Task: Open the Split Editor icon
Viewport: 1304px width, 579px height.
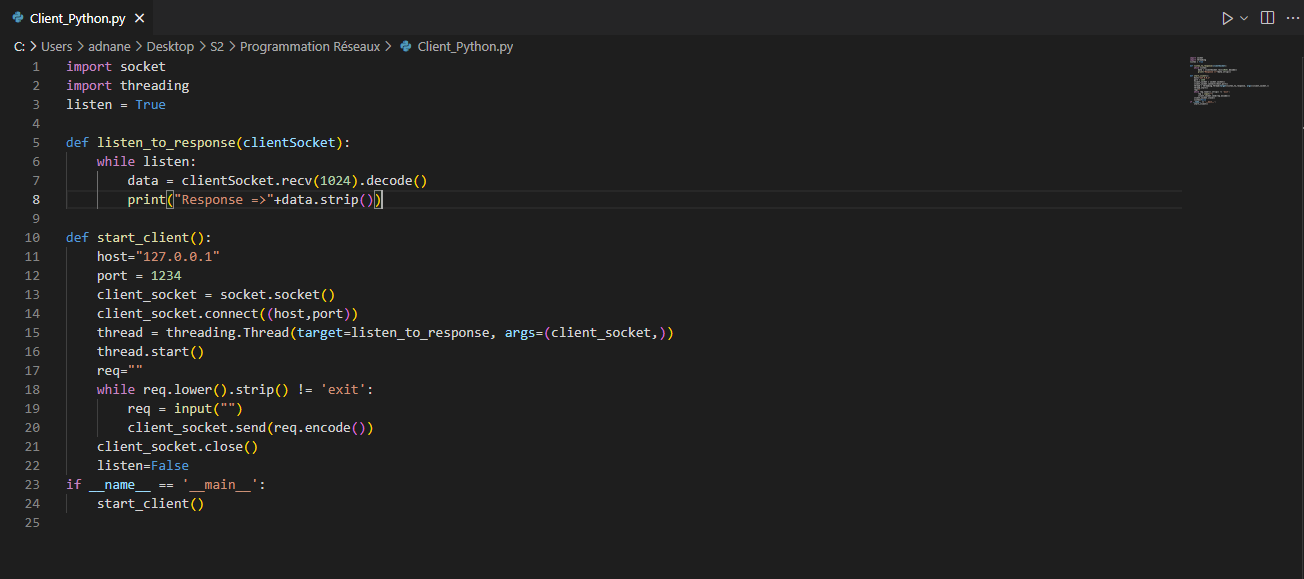Action: (1267, 17)
